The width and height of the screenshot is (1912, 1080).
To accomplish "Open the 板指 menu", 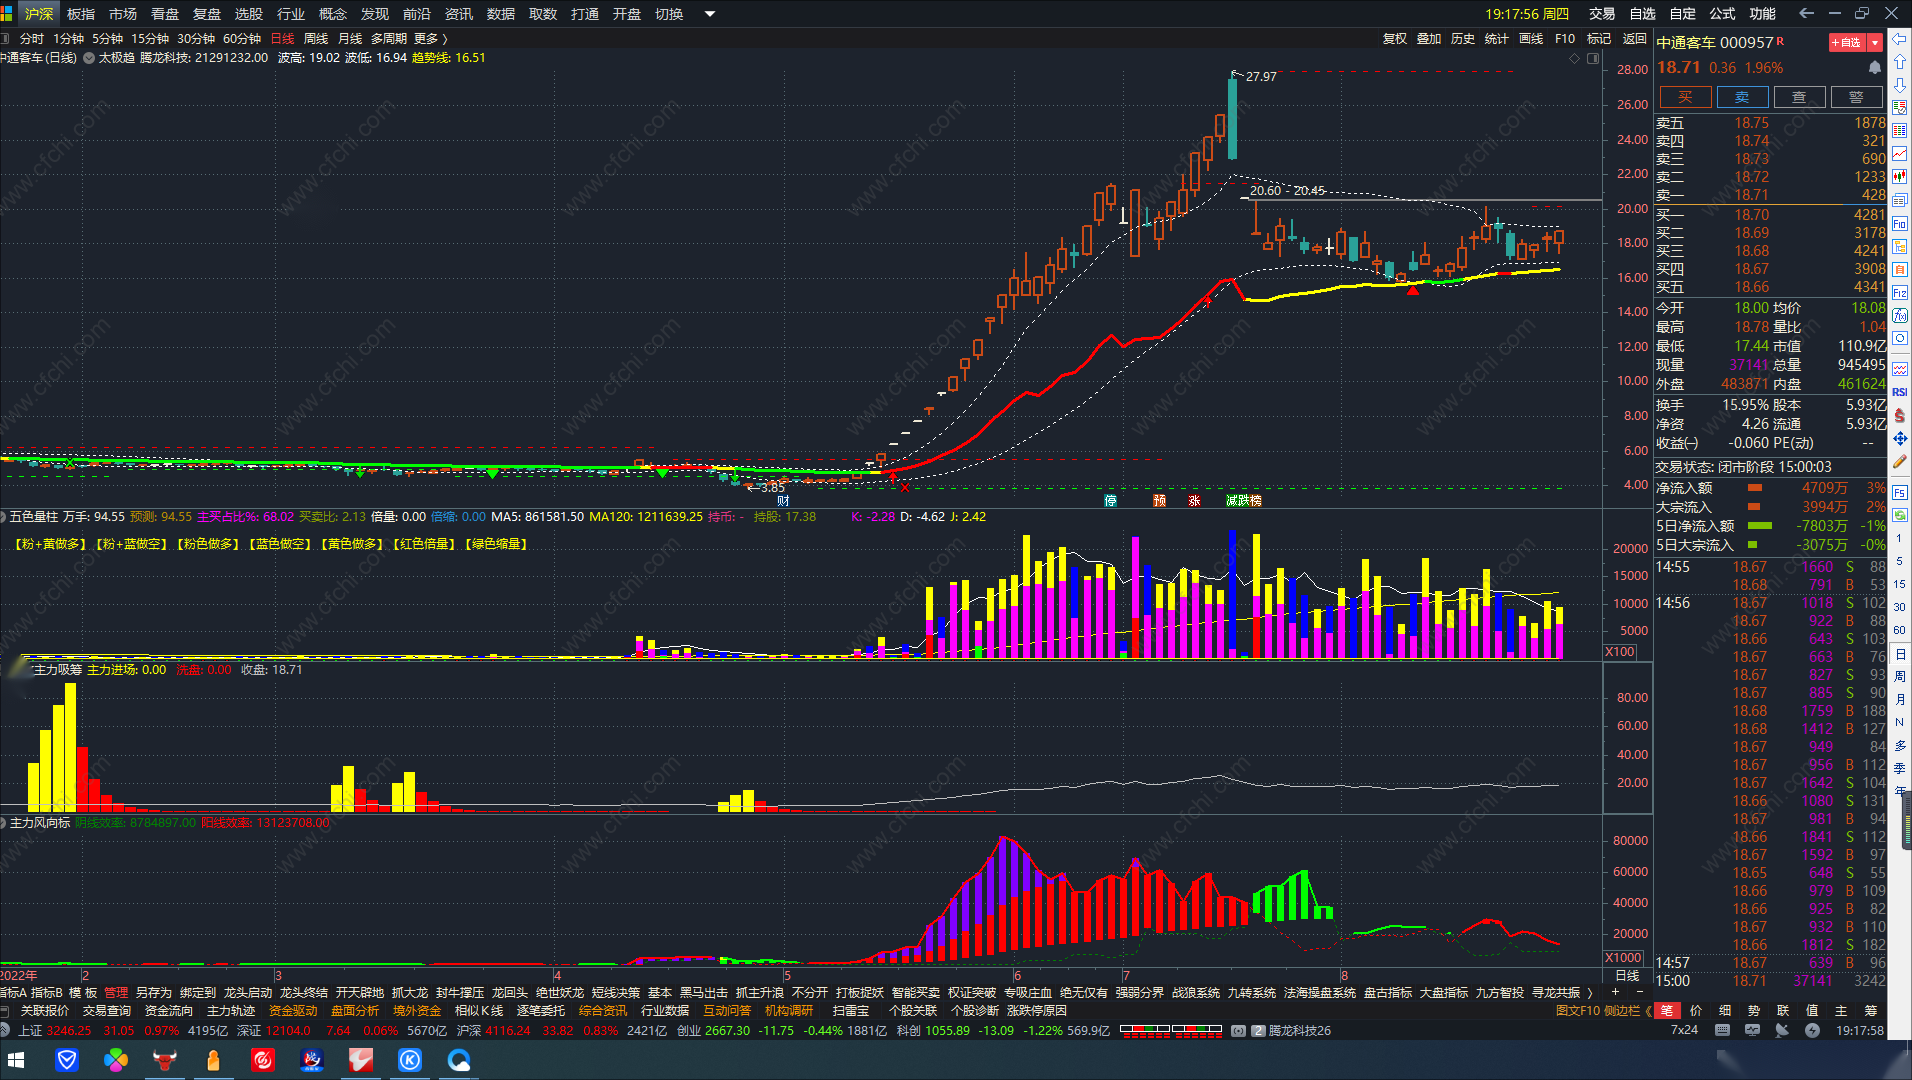I will [81, 14].
